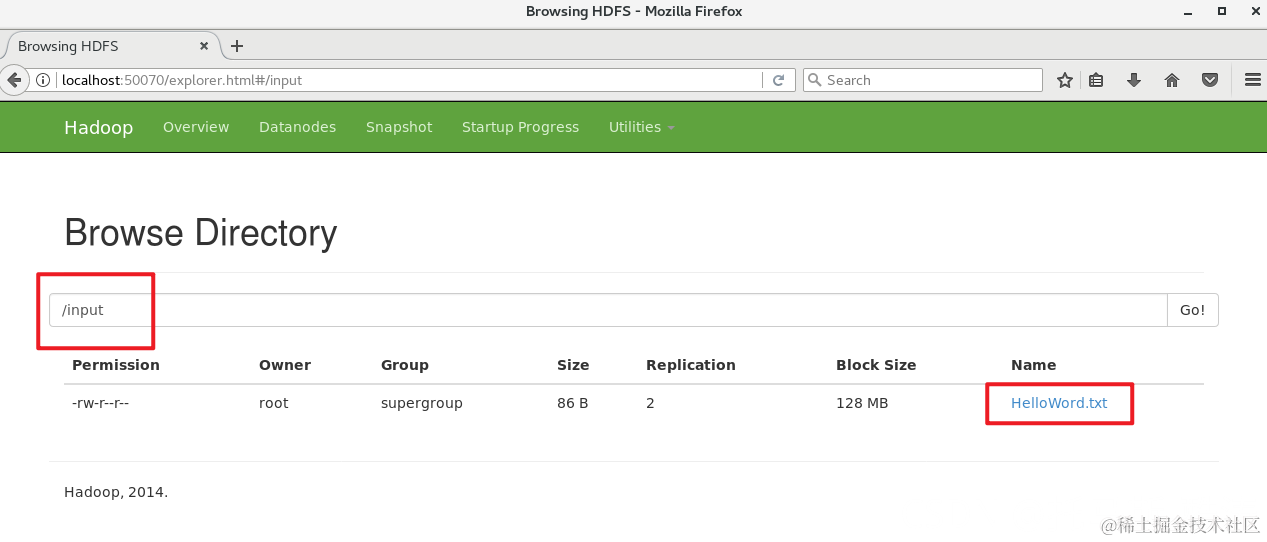The width and height of the screenshot is (1267, 542).
Task: Open the Datanodes page
Action: [297, 127]
